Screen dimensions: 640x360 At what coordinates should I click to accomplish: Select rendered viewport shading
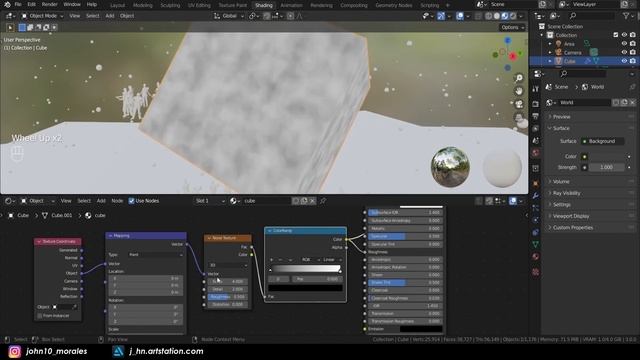coord(513,16)
